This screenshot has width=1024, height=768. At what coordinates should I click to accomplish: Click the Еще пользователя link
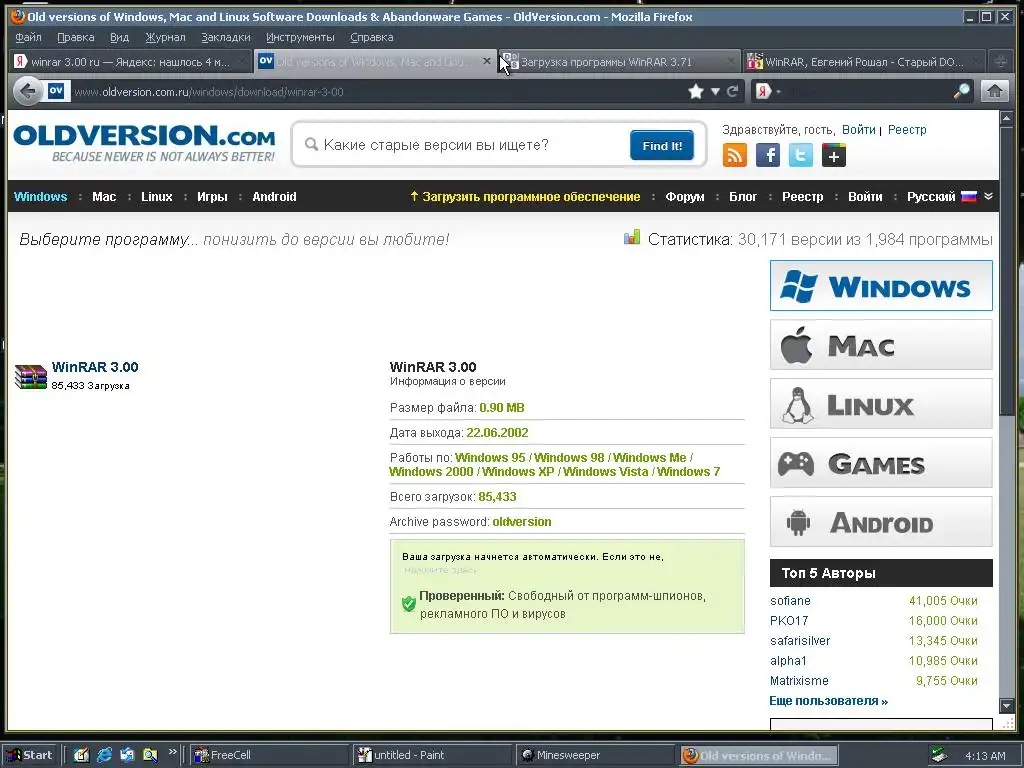[x=828, y=701]
